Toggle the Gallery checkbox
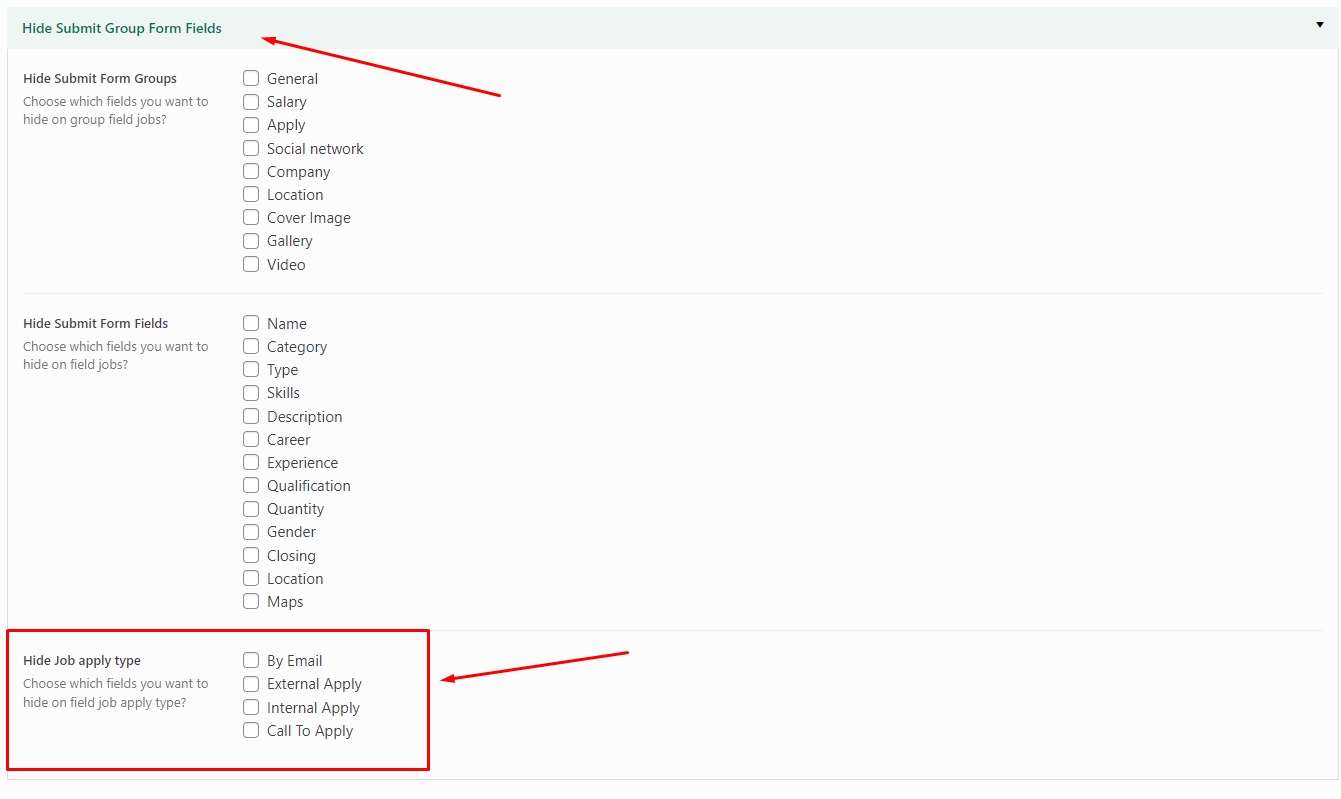 pyautogui.click(x=251, y=240)
